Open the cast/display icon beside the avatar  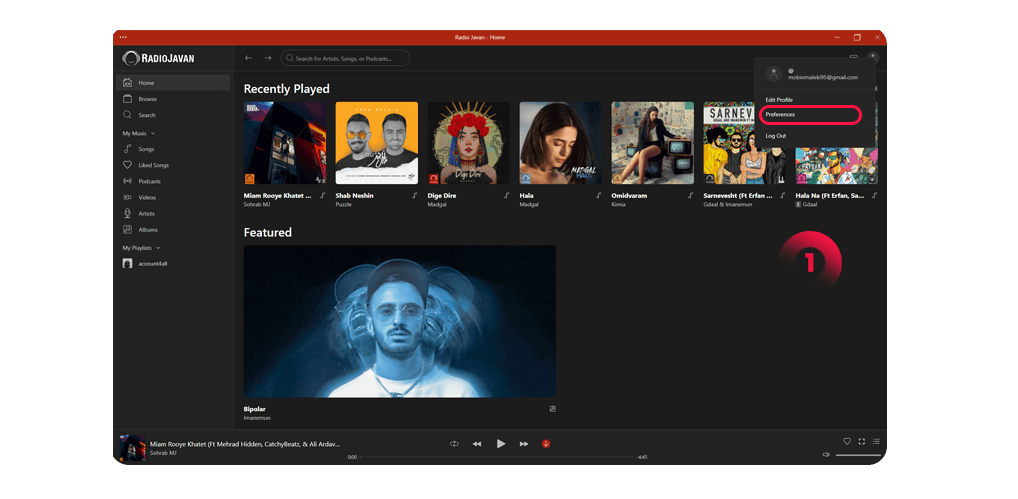(854, 58)
